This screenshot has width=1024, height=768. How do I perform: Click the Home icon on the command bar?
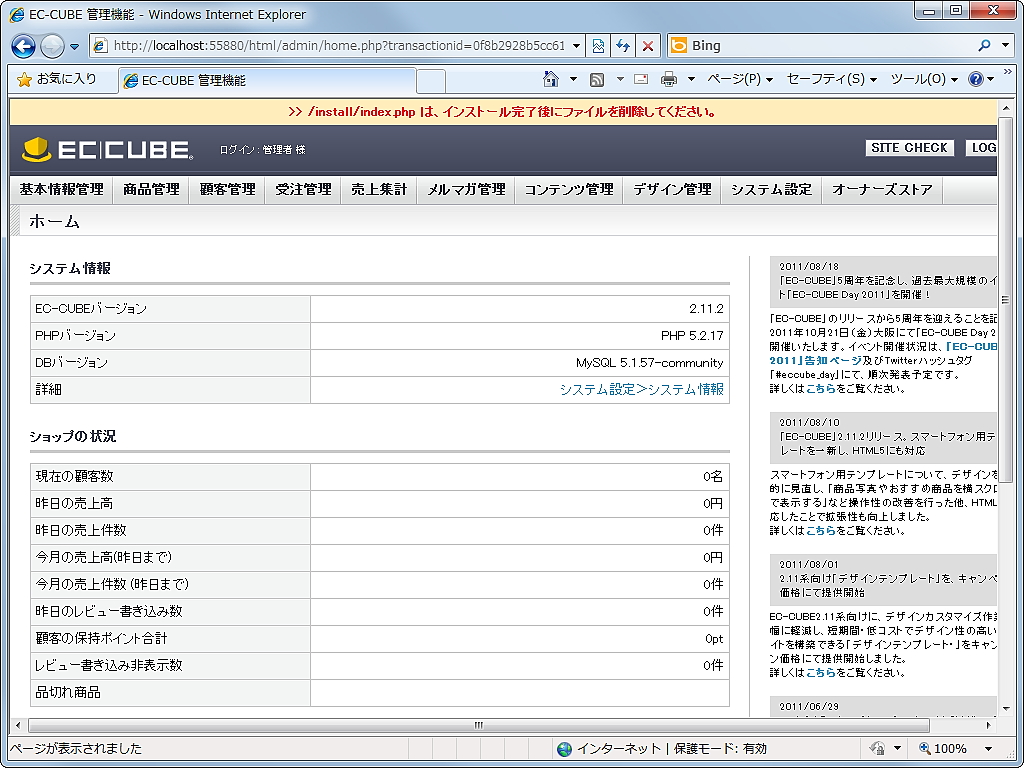[x=549, y=77]
